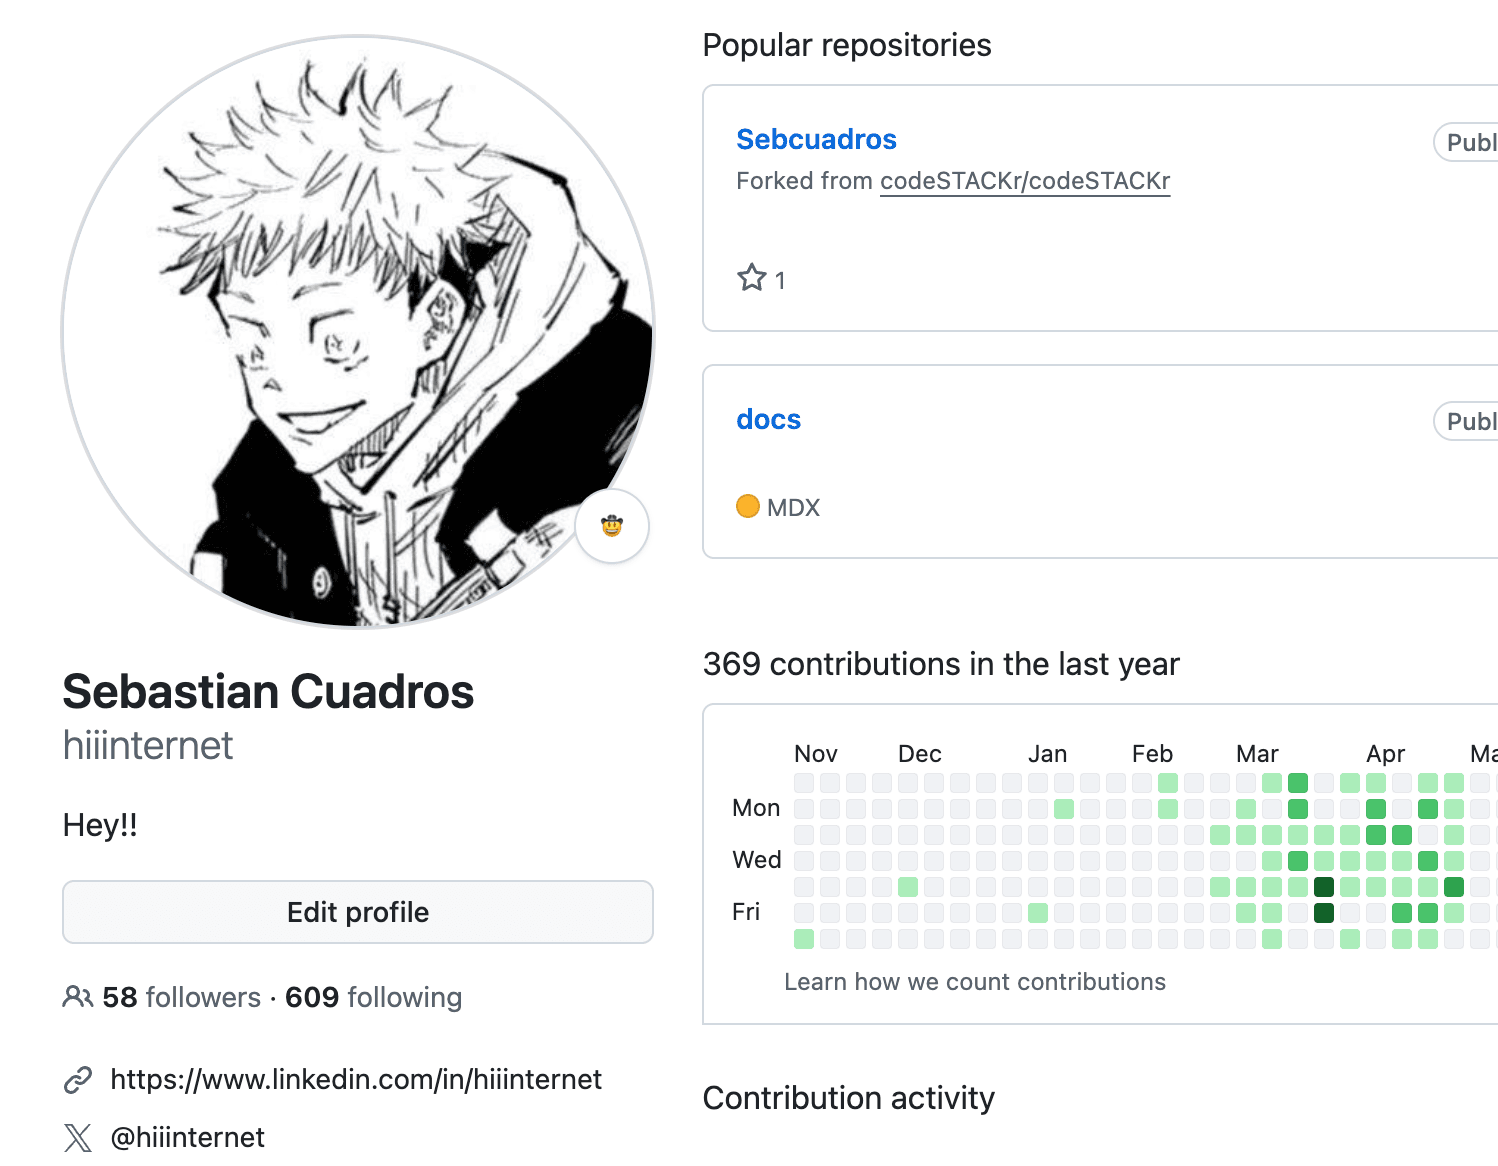Open the @hiiinternet X handle link
This screenshot has width=1498, height=1166.
pyautogui.click(x=187, y=1138)
